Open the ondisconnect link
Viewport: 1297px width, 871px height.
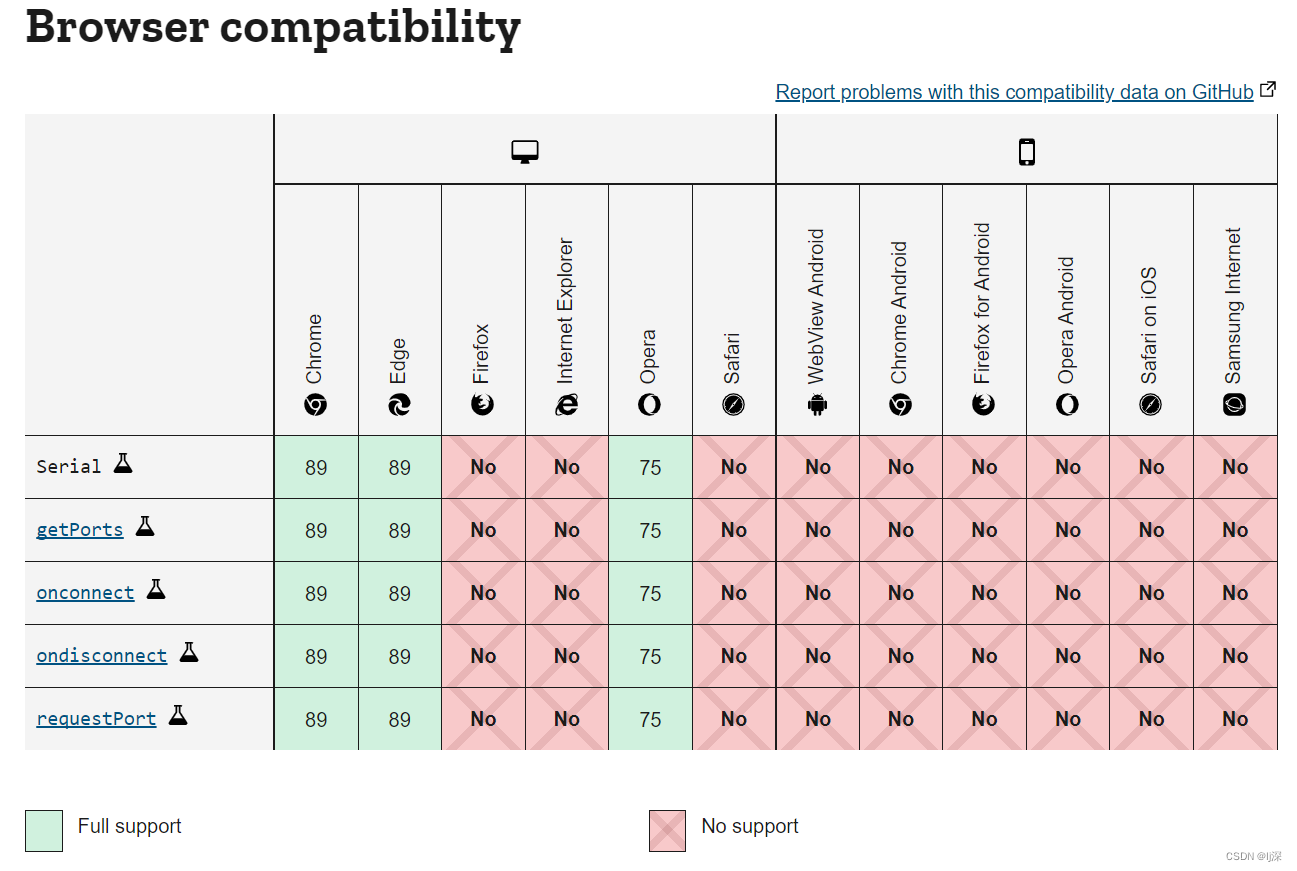pos(101,656)
